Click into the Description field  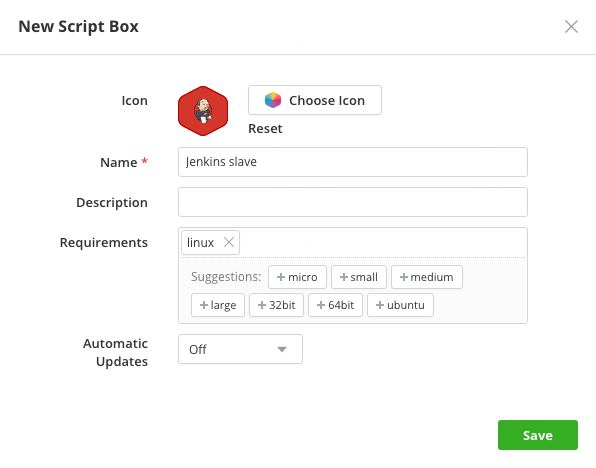click(x=353, y=202)
